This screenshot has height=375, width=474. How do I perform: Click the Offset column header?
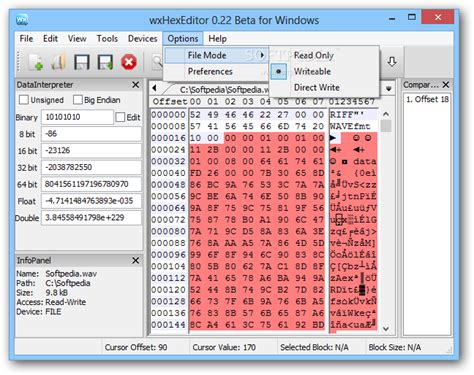(170, 101)
